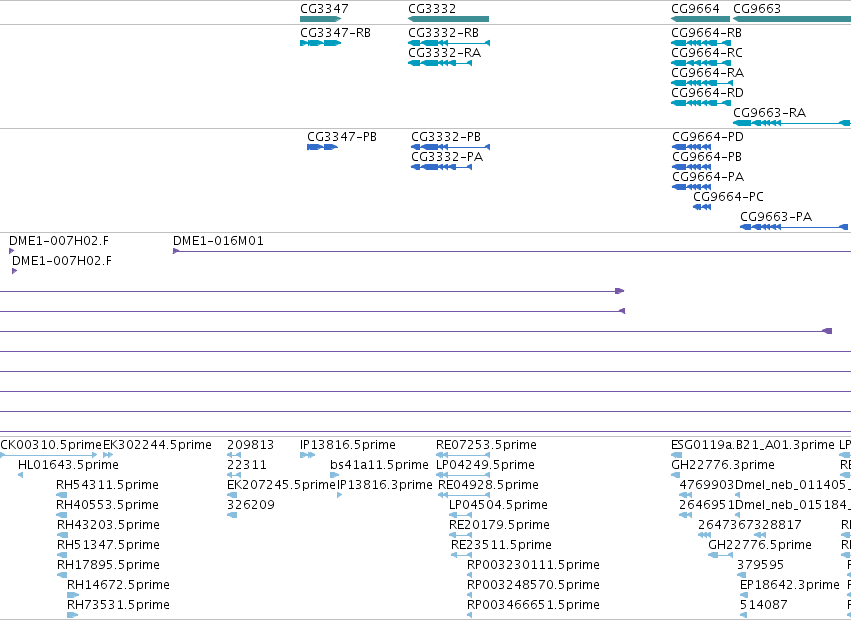Click the CG3332-RB transcript label
This screenshot has height=620, width=851.
coord(443,33)
